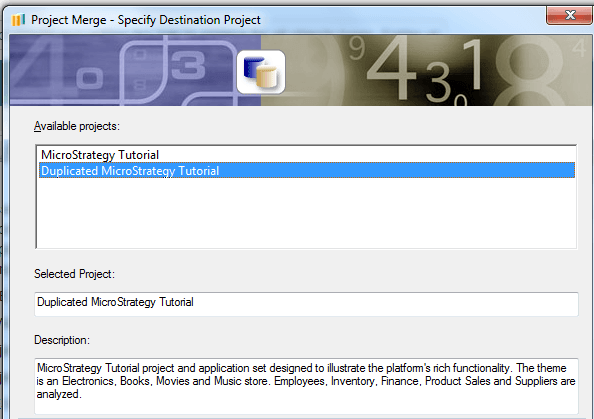Click the Description label
The width and height of the screenshot is (594, 419).
62,340
